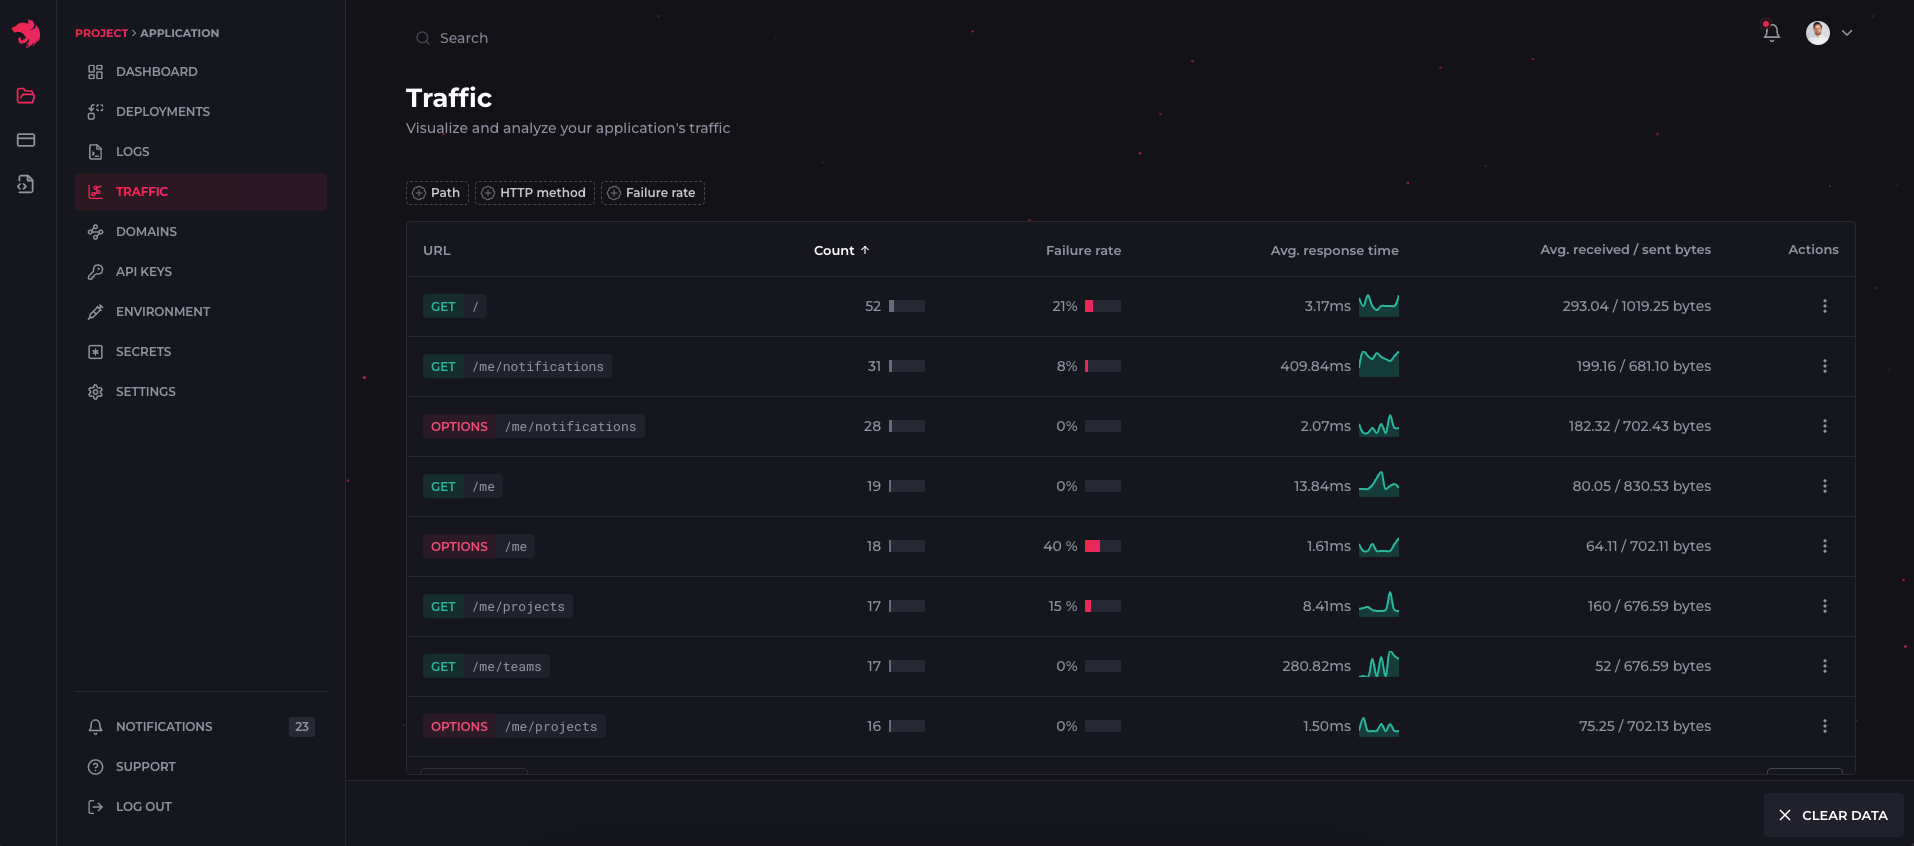The image size is (1914, 846).
Task: Click the red bird logo icon
Action: click(x=26, y=33)
